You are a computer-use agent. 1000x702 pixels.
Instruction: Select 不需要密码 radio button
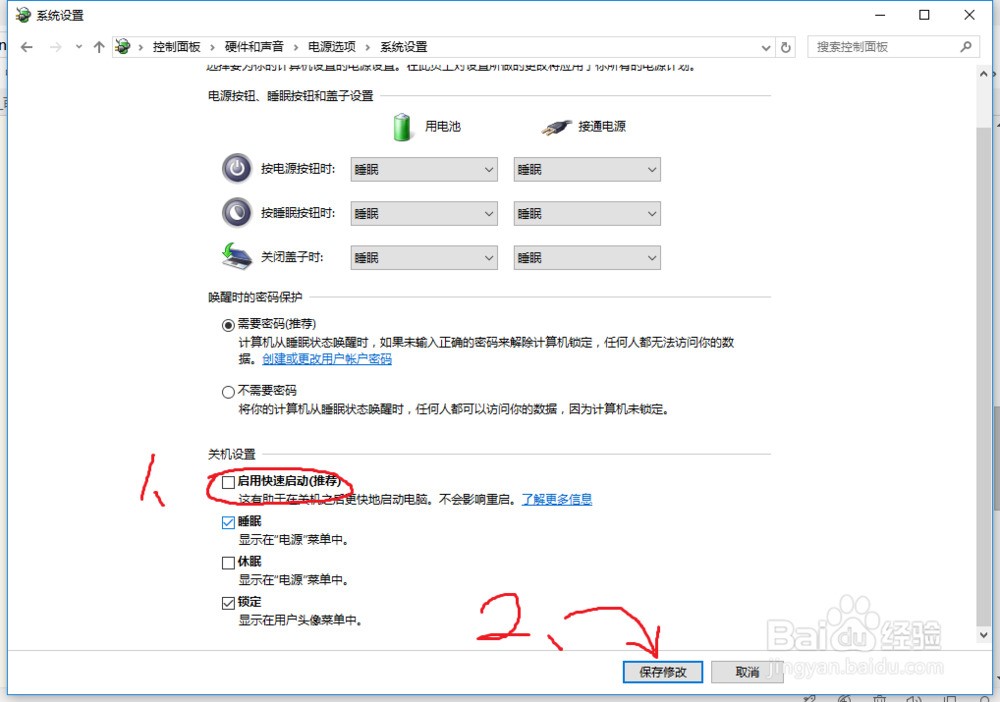coord(228,392)
